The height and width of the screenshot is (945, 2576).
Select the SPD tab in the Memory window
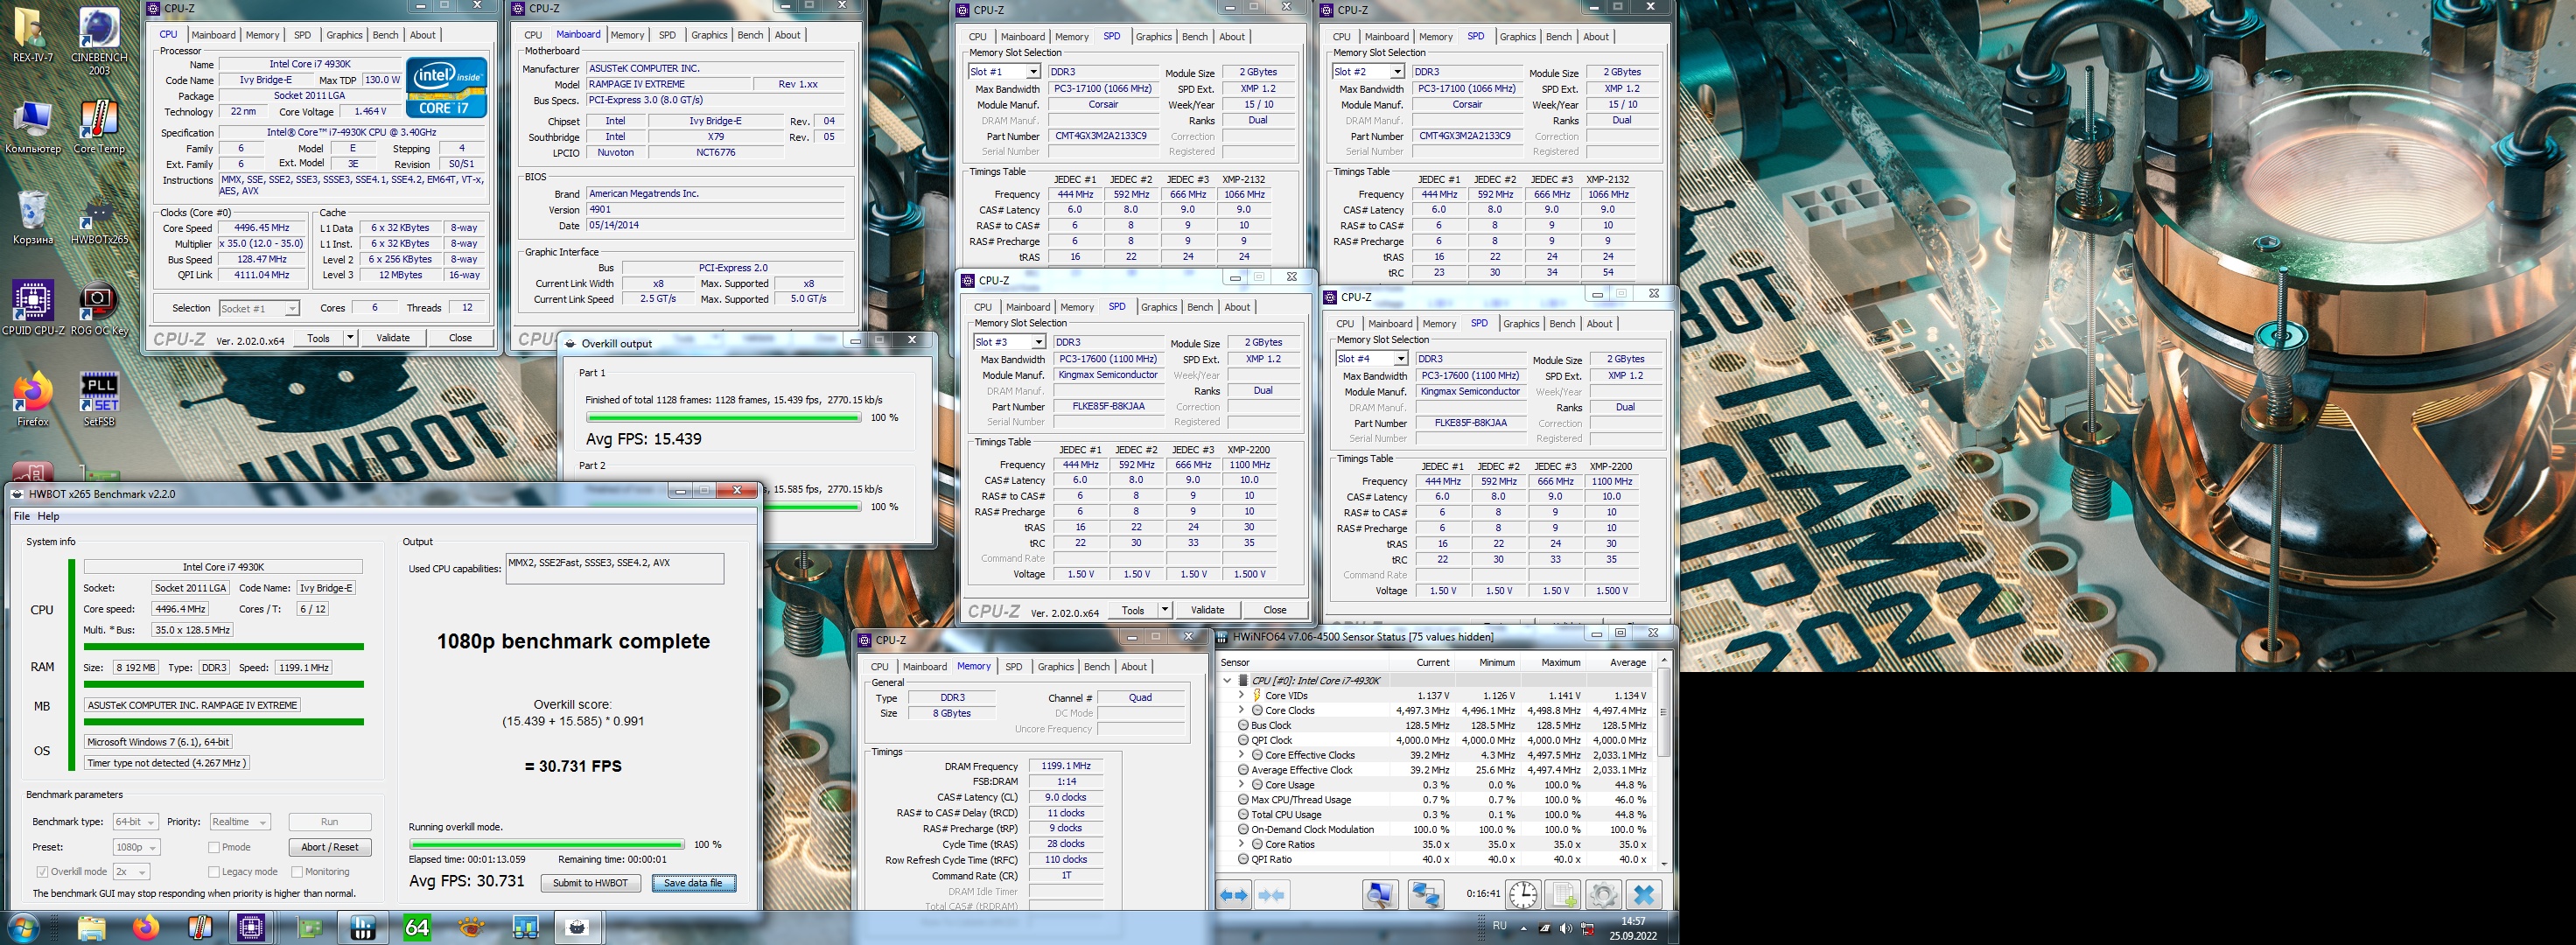[1013, 667]
